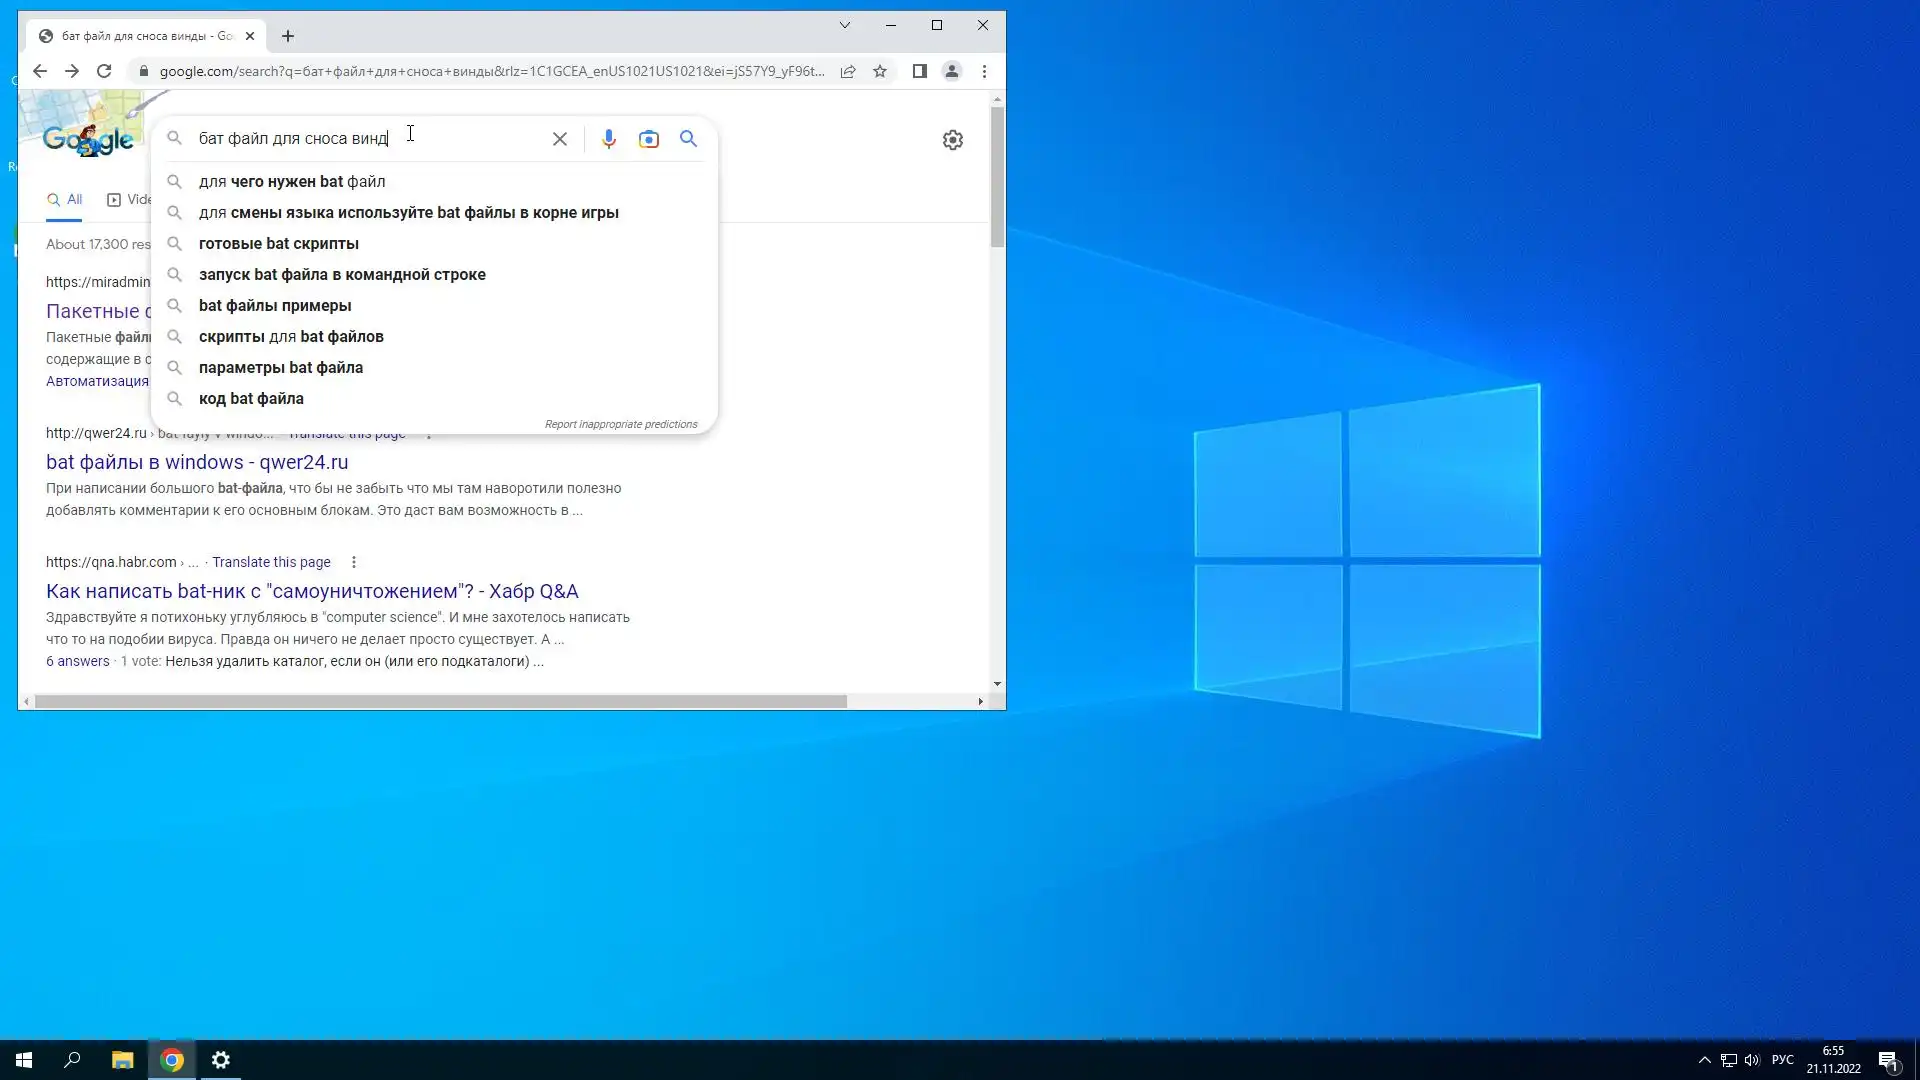Select suggestion "bat файлы примеры"

(x=275, y=305)
